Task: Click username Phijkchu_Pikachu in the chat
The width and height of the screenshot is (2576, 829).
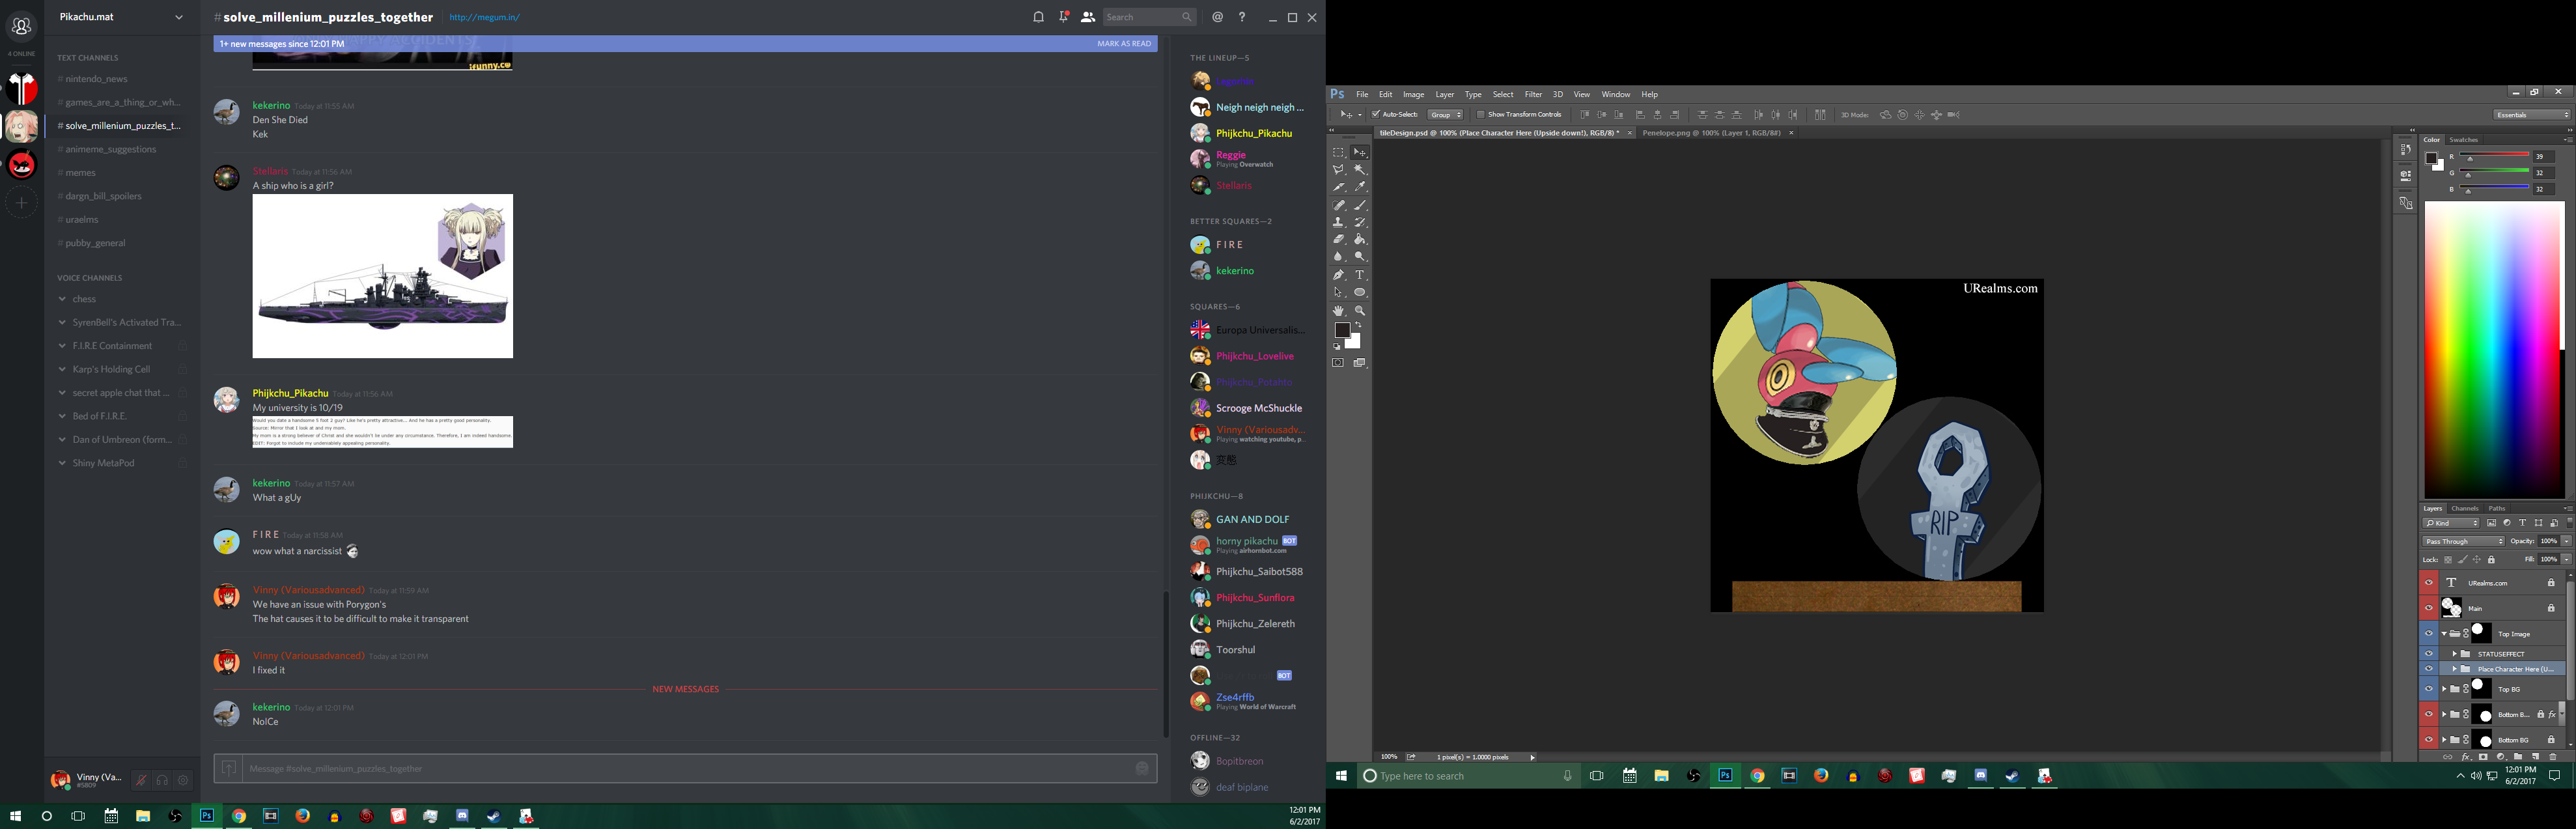Action: [290, 393]
